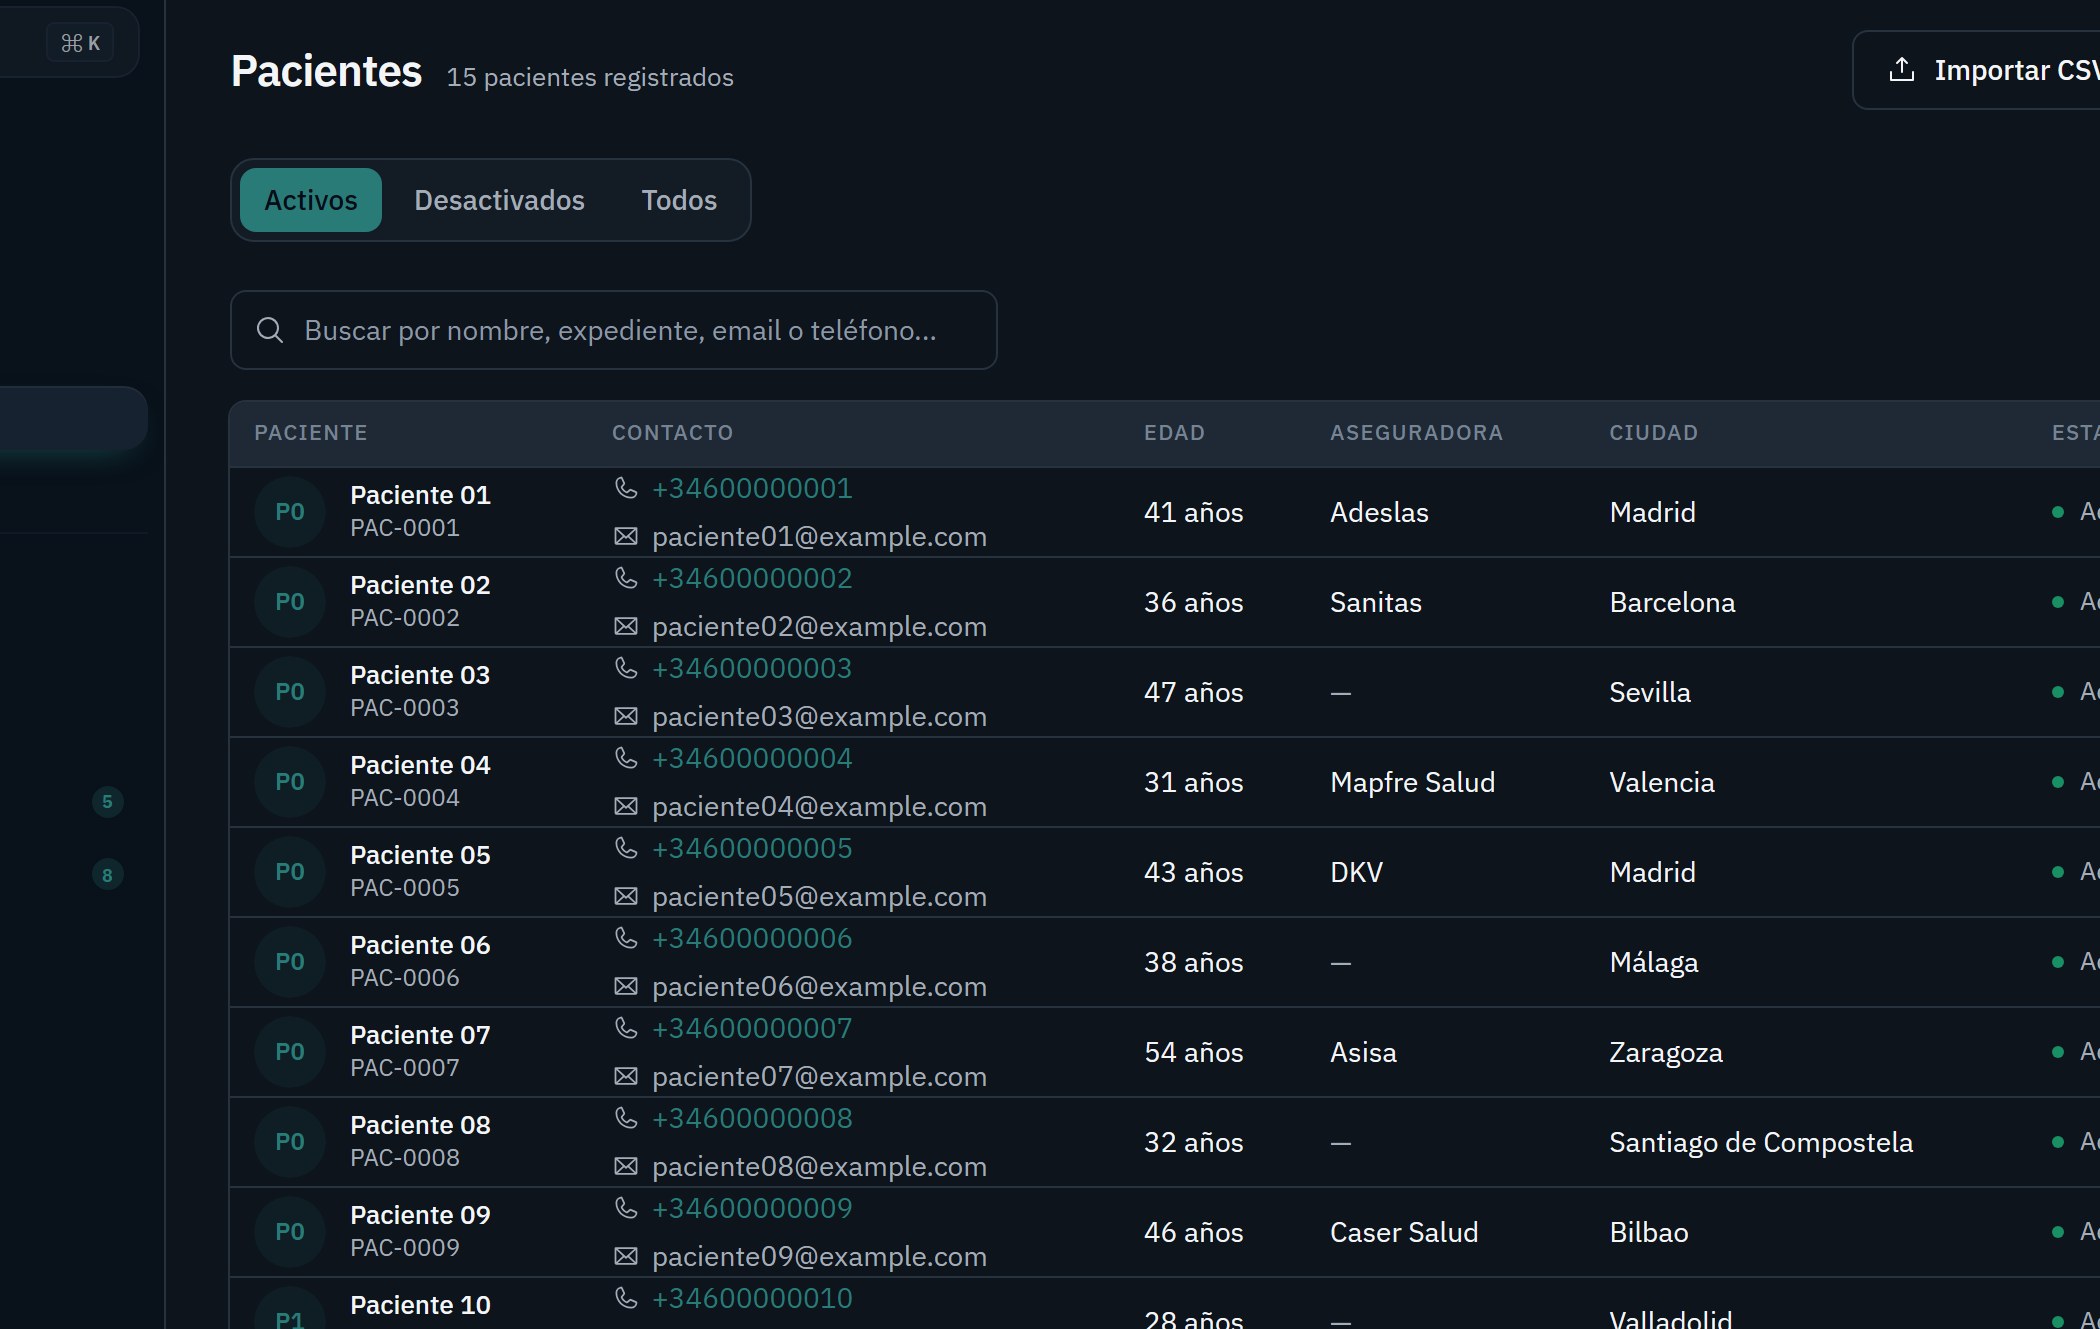Click the sidebar badge showing 8

(x=108, y=875)
